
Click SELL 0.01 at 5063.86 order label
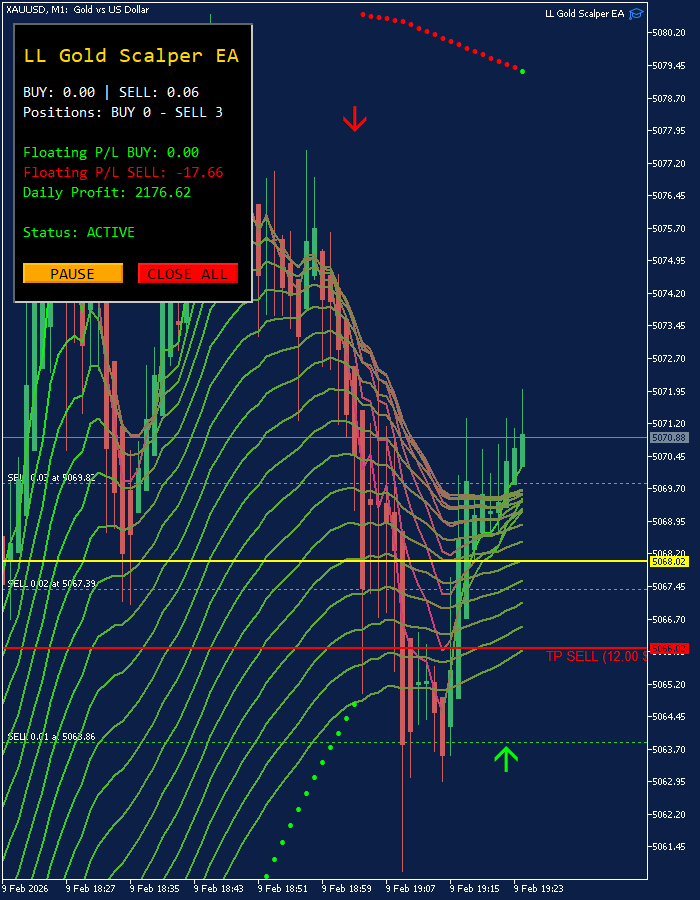click(x=52, y=736)
